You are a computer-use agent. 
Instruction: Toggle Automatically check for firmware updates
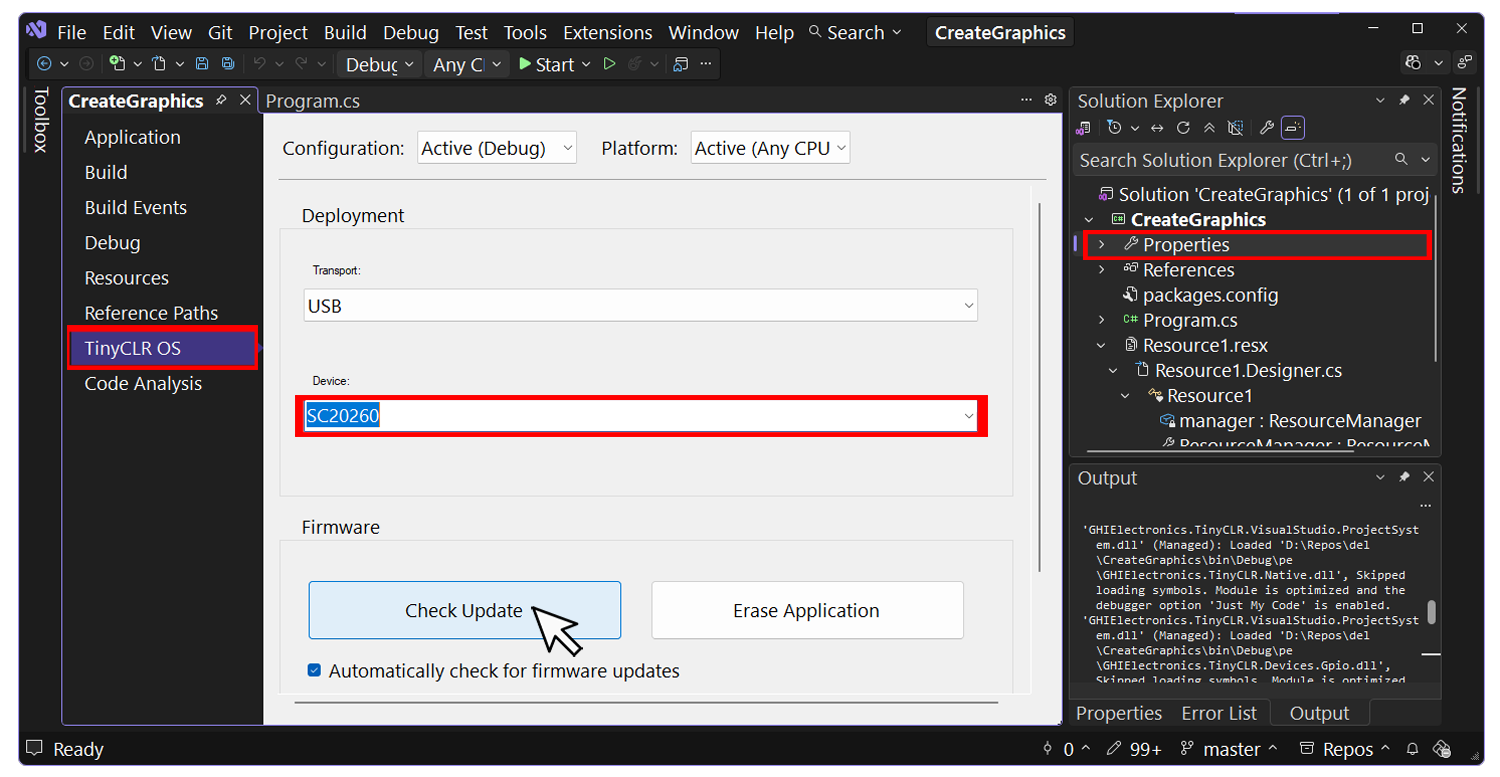tap(314, 671)
